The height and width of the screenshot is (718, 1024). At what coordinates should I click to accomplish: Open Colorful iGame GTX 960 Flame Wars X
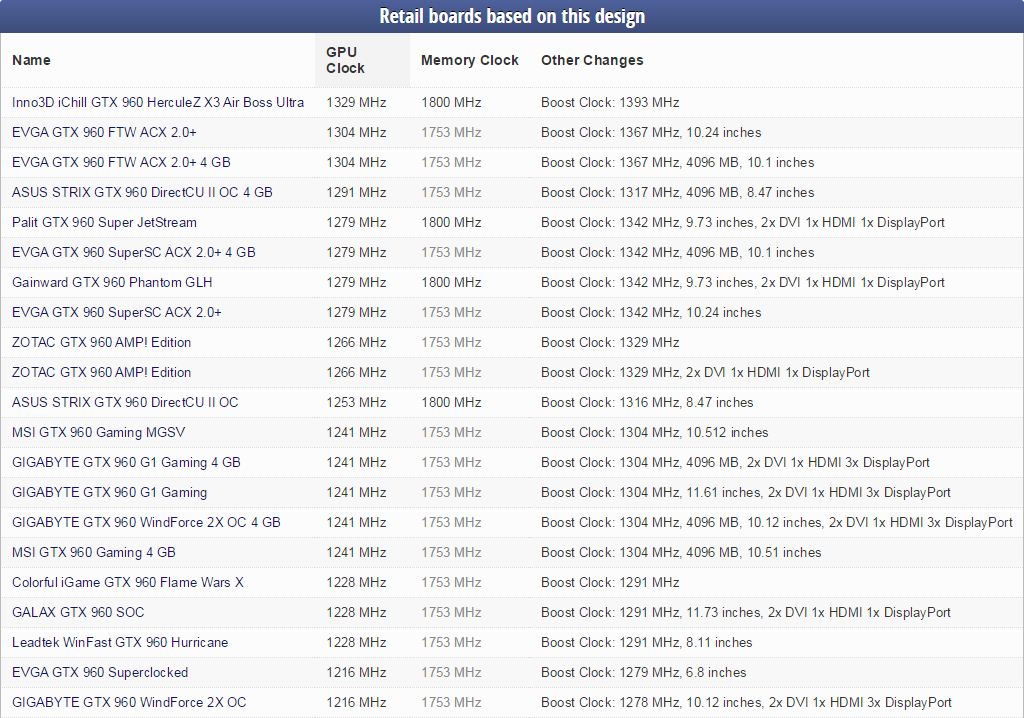tap(128, 583)
